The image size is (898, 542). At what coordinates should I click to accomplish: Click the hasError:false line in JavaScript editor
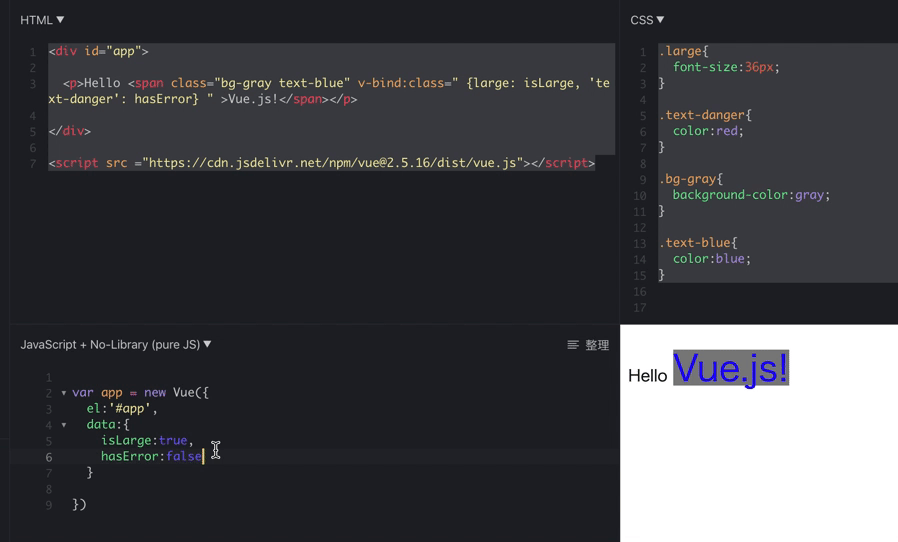click(x=152, y=456)
